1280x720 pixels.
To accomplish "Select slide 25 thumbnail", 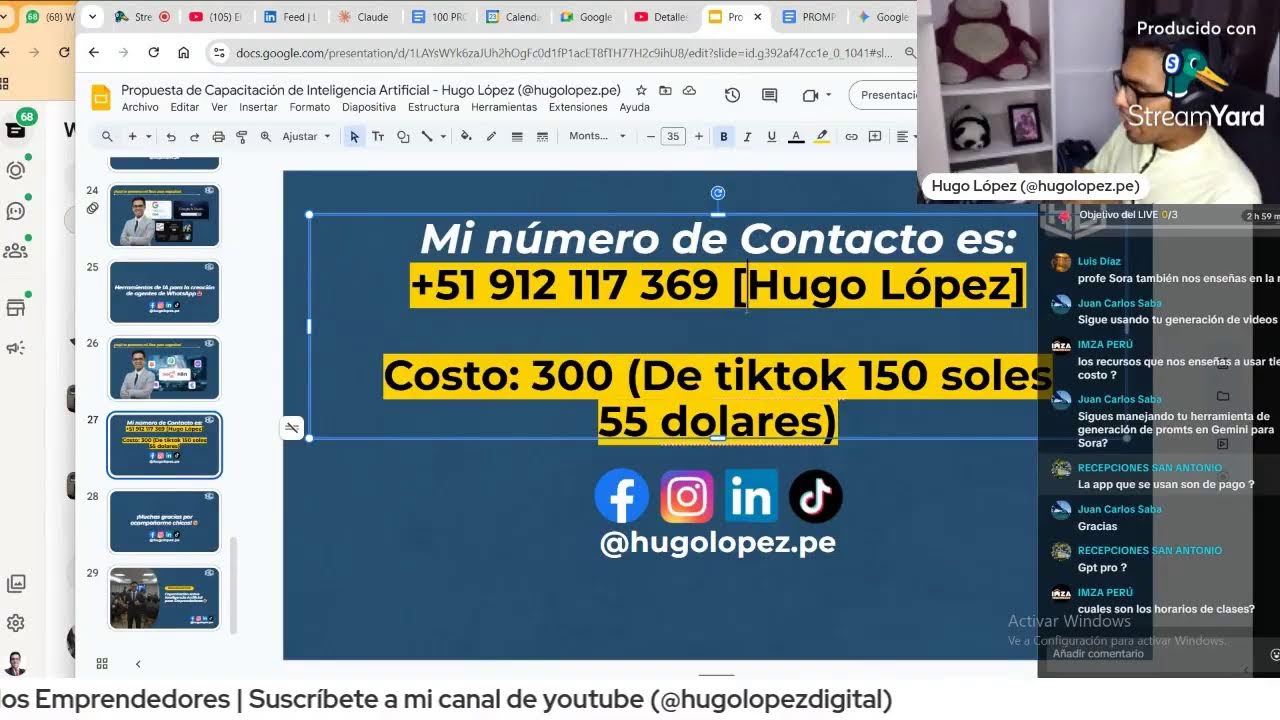I will click(x=164, y=291).
